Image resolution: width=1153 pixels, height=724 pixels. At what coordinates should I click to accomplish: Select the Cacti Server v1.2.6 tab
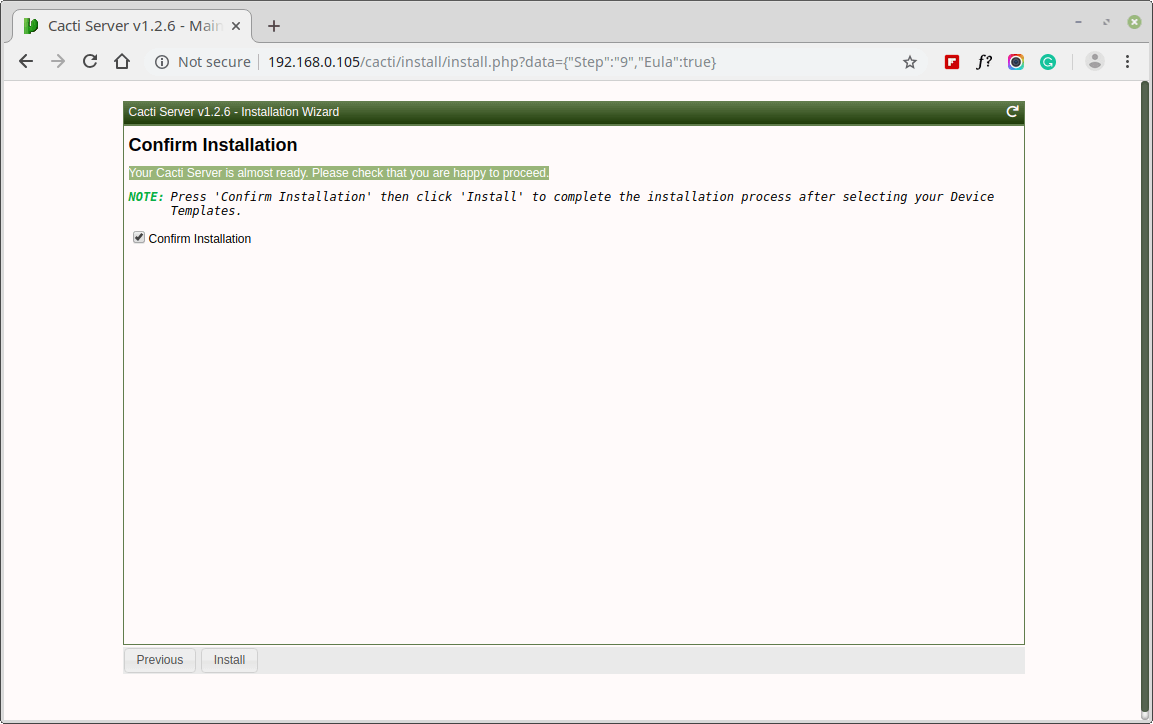tap(132, 26)
